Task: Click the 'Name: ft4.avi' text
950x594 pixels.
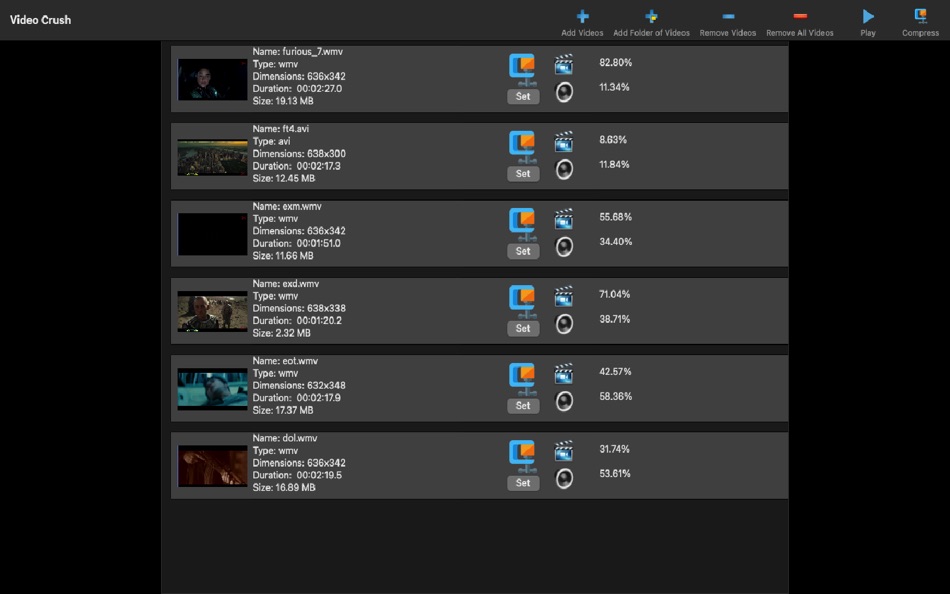Action: pyautogui.click(x=281, y=129)
